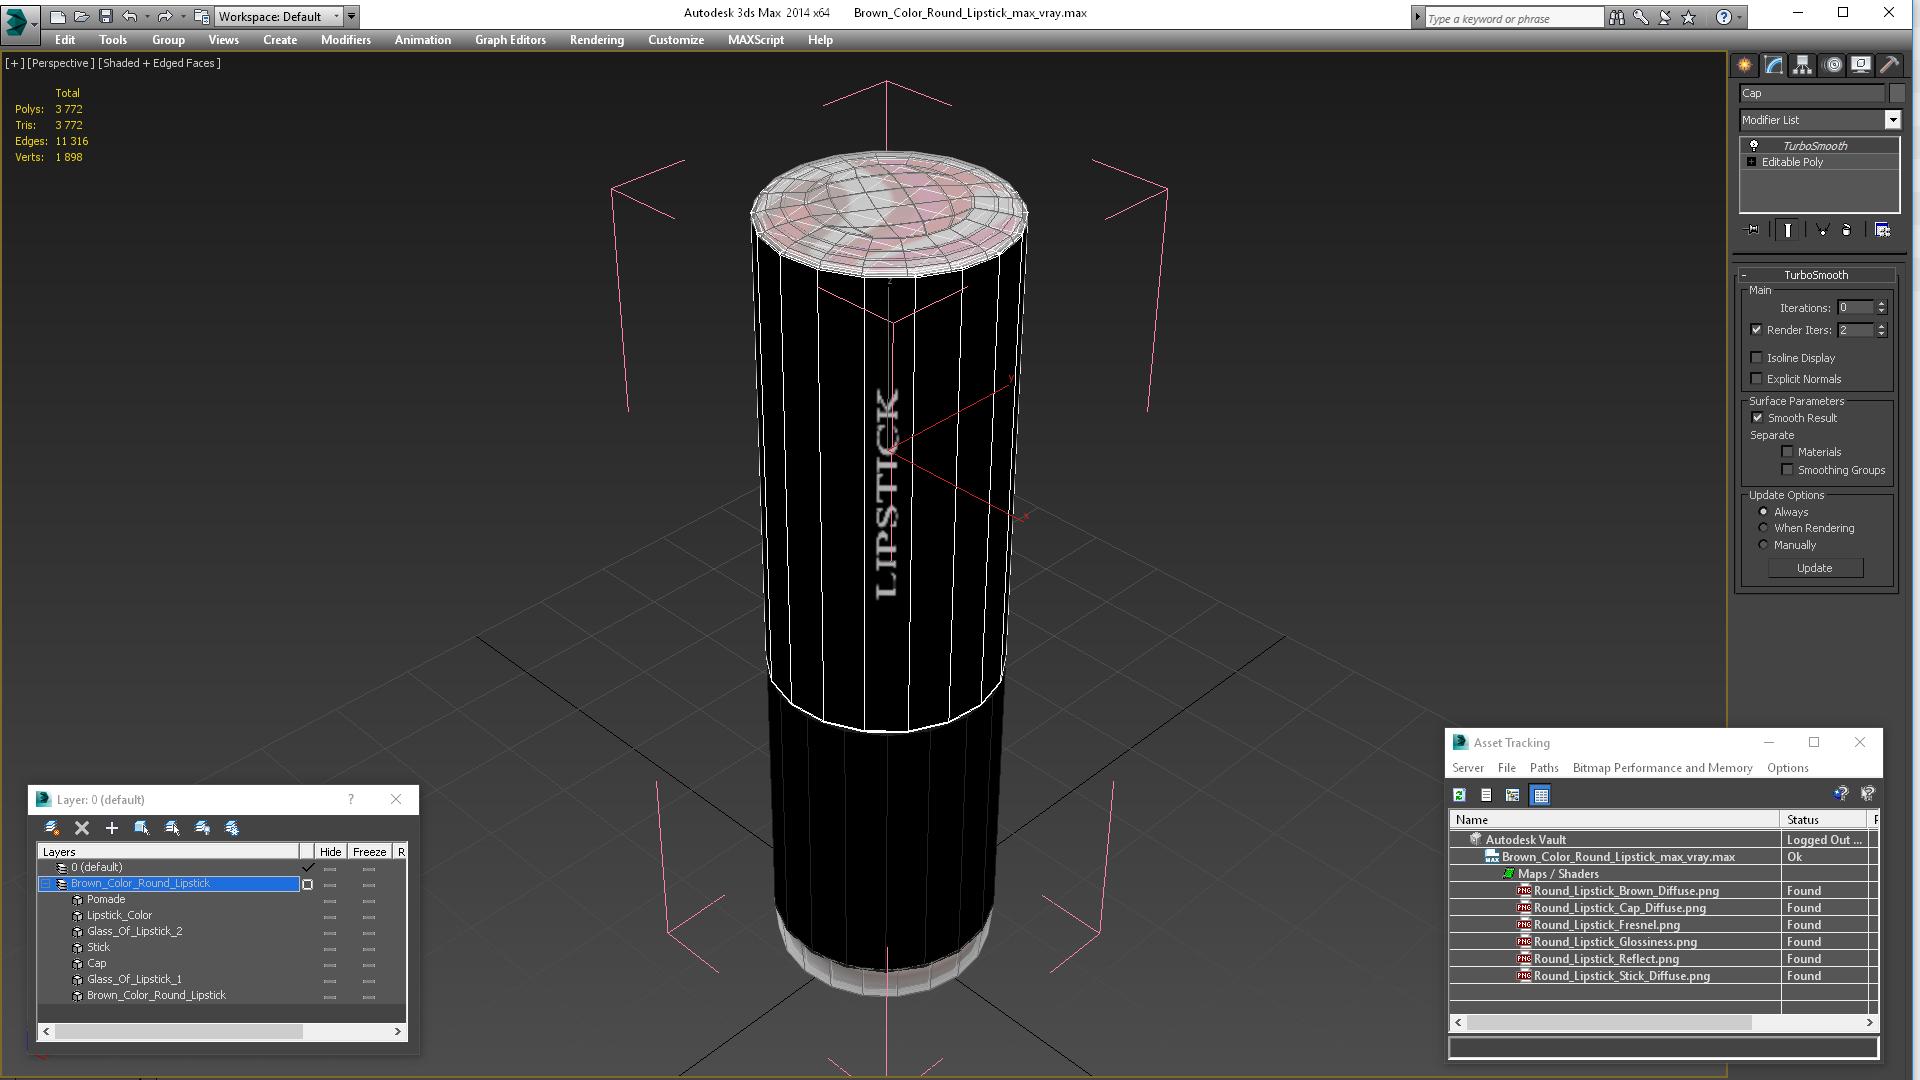
Task: Click Freeze All Layers snowflake icon
Action: tap(232, 828)
